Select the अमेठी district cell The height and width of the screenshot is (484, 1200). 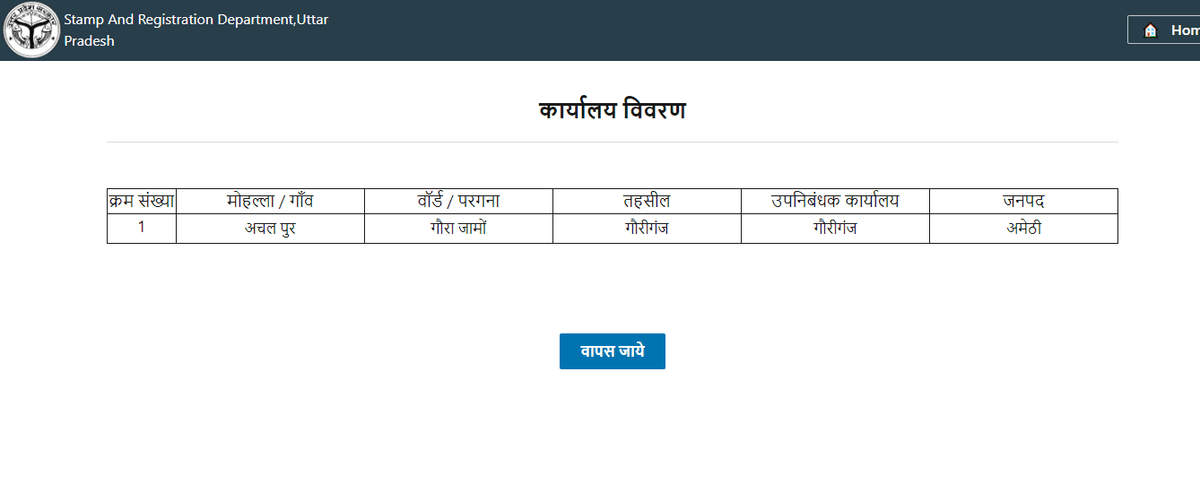tap(1023, 228)
